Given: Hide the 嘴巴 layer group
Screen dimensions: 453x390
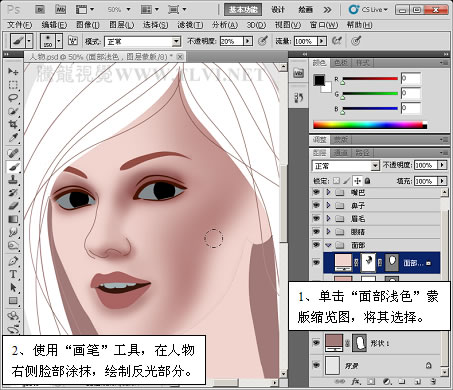Looking at the screenshot, I should [x=316, y=192].
